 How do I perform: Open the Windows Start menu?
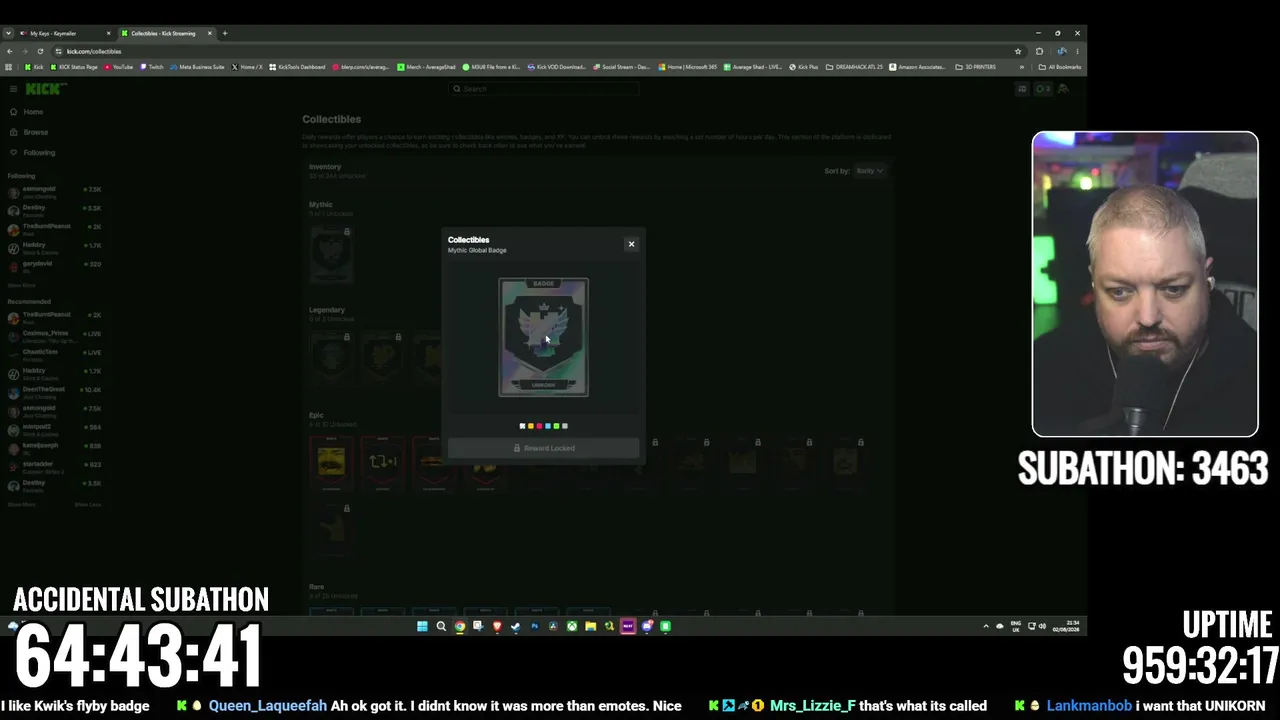[x=422, y=627]
